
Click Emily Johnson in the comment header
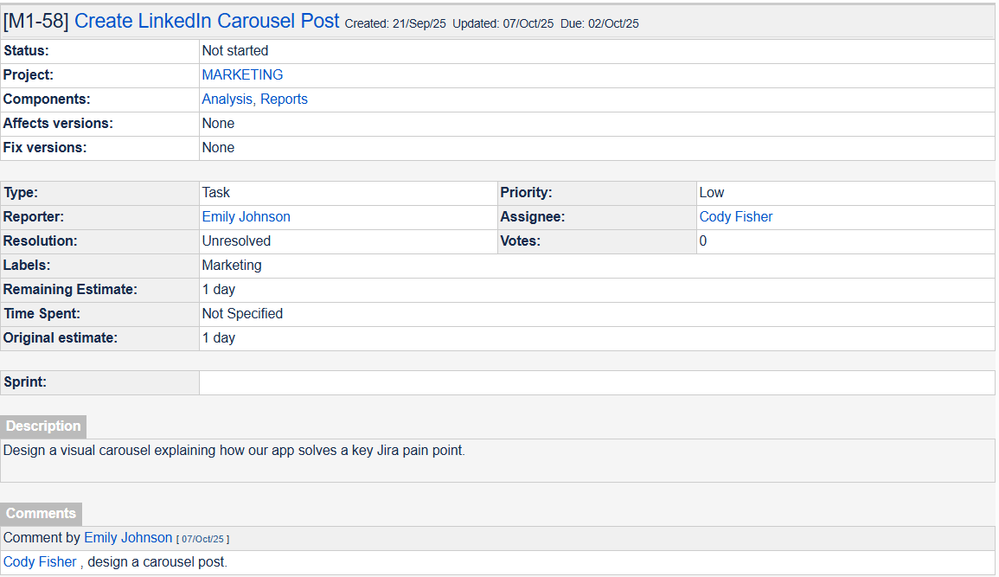click(127, 537)
